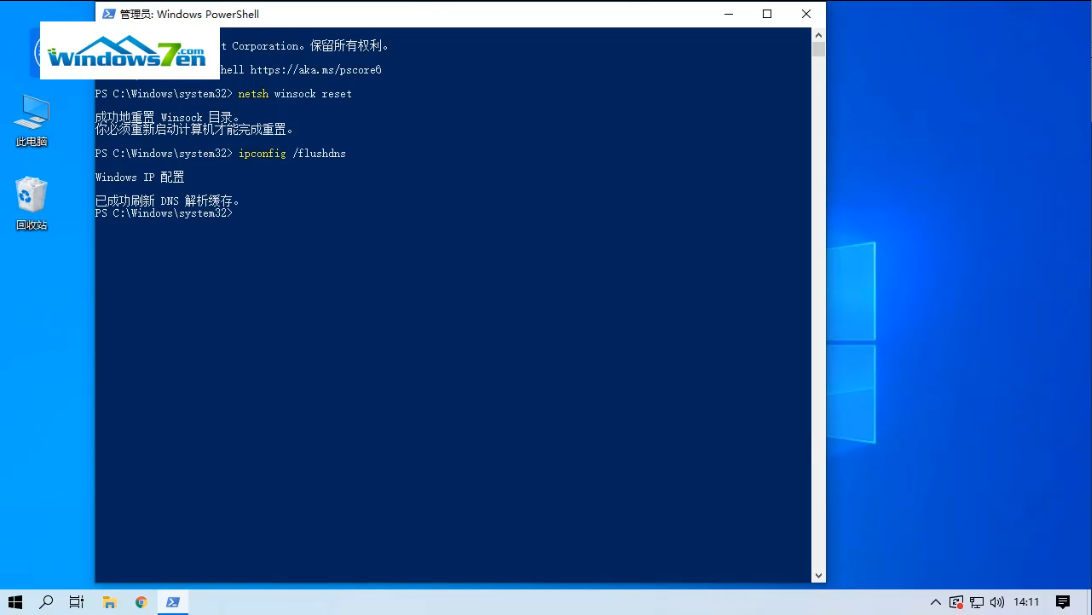Select the Recycle Bin desktop icon
This screenshot has width=1092, height=615.
click(x=31, y=203)
